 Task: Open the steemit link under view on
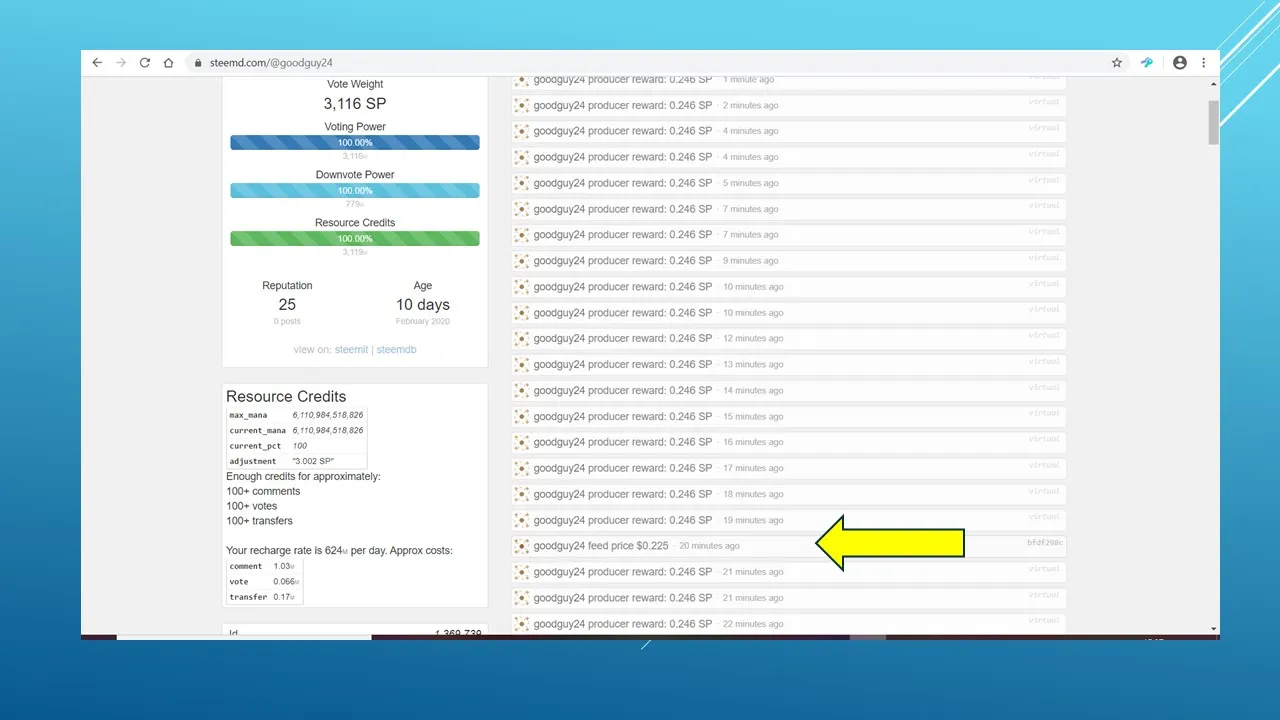pos(351,350)
